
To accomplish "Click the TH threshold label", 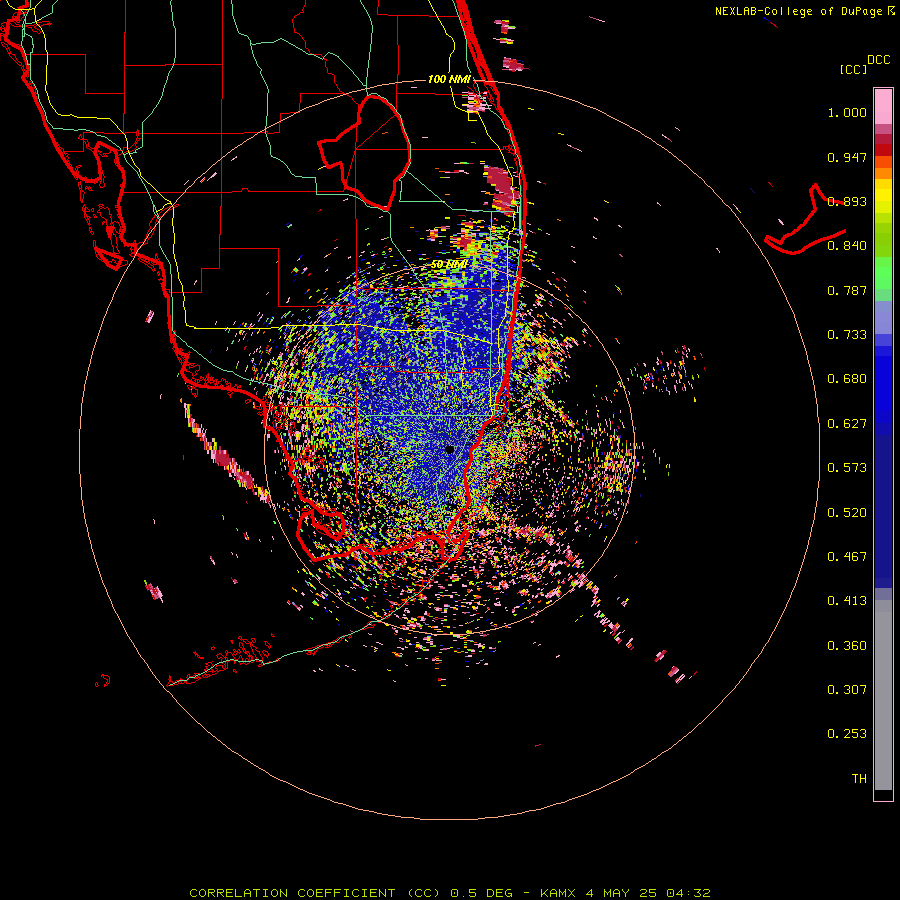I will coord(859,779).
